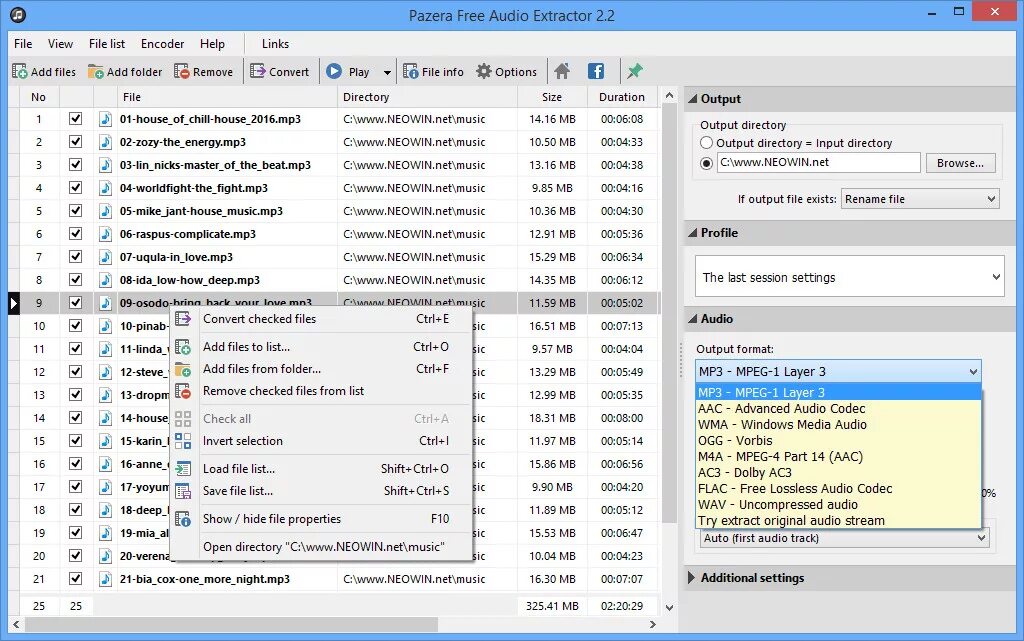Screen dimensions: 1024x641
Task: Click the Browse... button
Action: click(x=961, y=163)
